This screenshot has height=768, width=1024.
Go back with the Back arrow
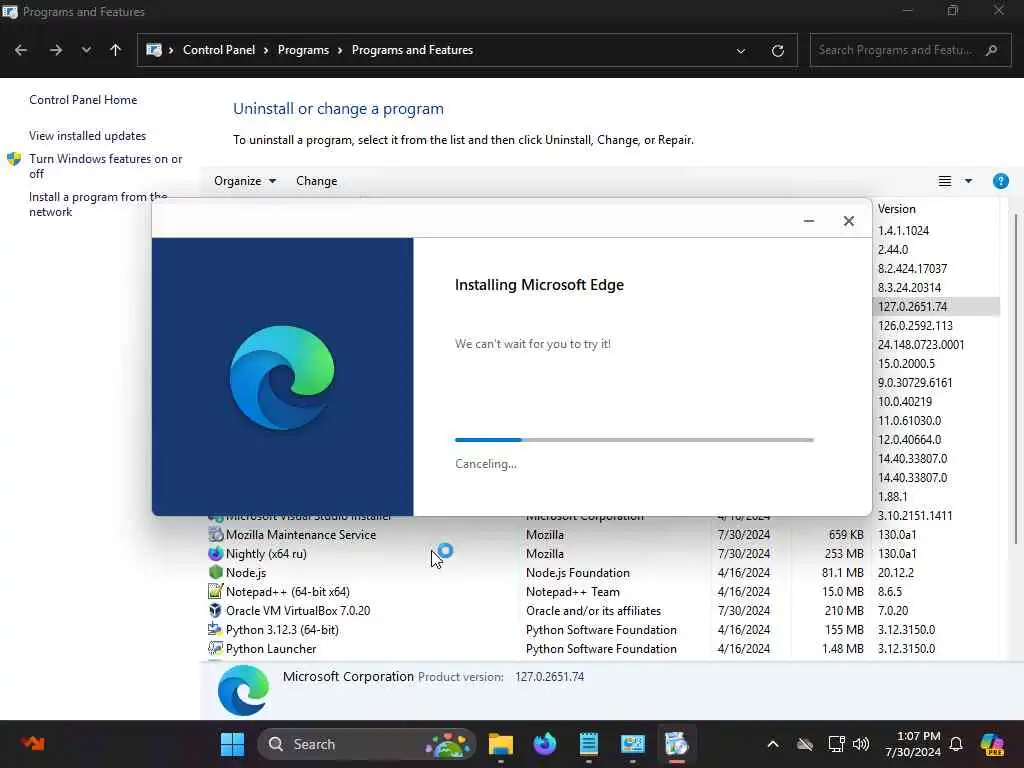21,50
